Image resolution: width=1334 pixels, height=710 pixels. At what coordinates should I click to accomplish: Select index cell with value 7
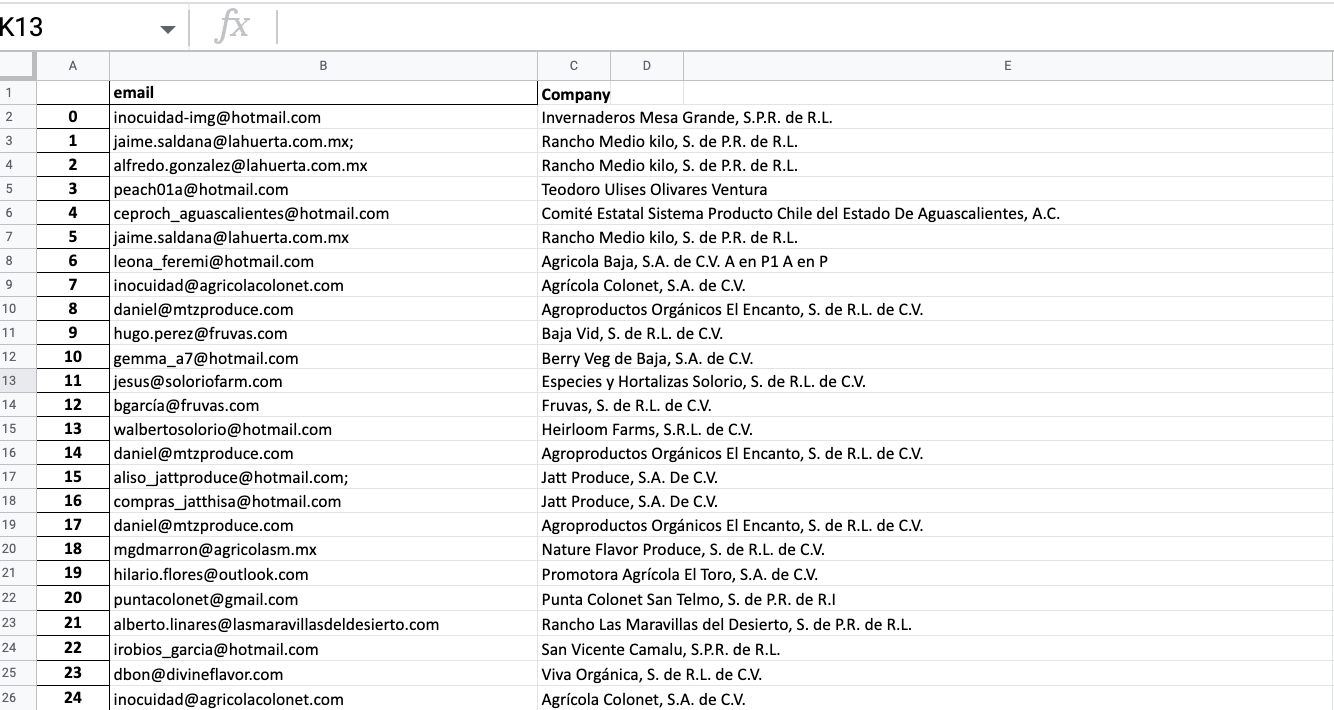(x=73, y=285)
